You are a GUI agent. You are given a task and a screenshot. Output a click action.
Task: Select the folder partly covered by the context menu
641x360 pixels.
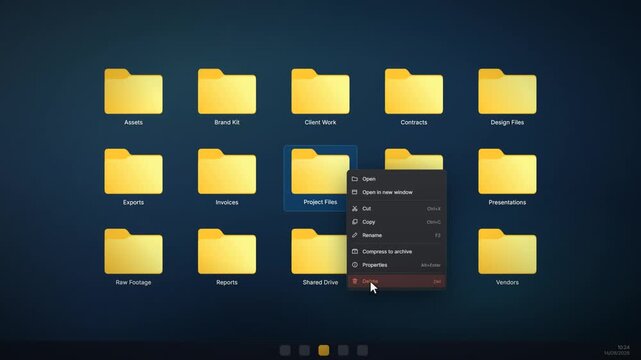tap(414, 159)
